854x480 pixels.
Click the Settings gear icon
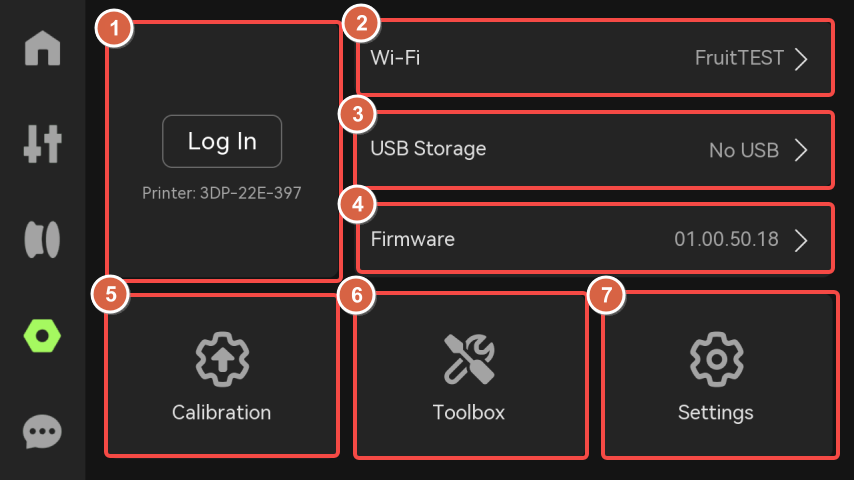click(x=716, y=360)
